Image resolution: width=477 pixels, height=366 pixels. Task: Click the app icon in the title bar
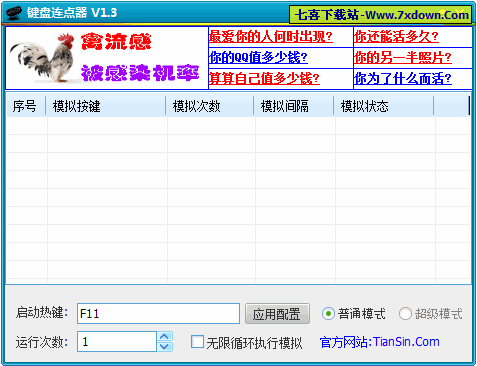14,13
